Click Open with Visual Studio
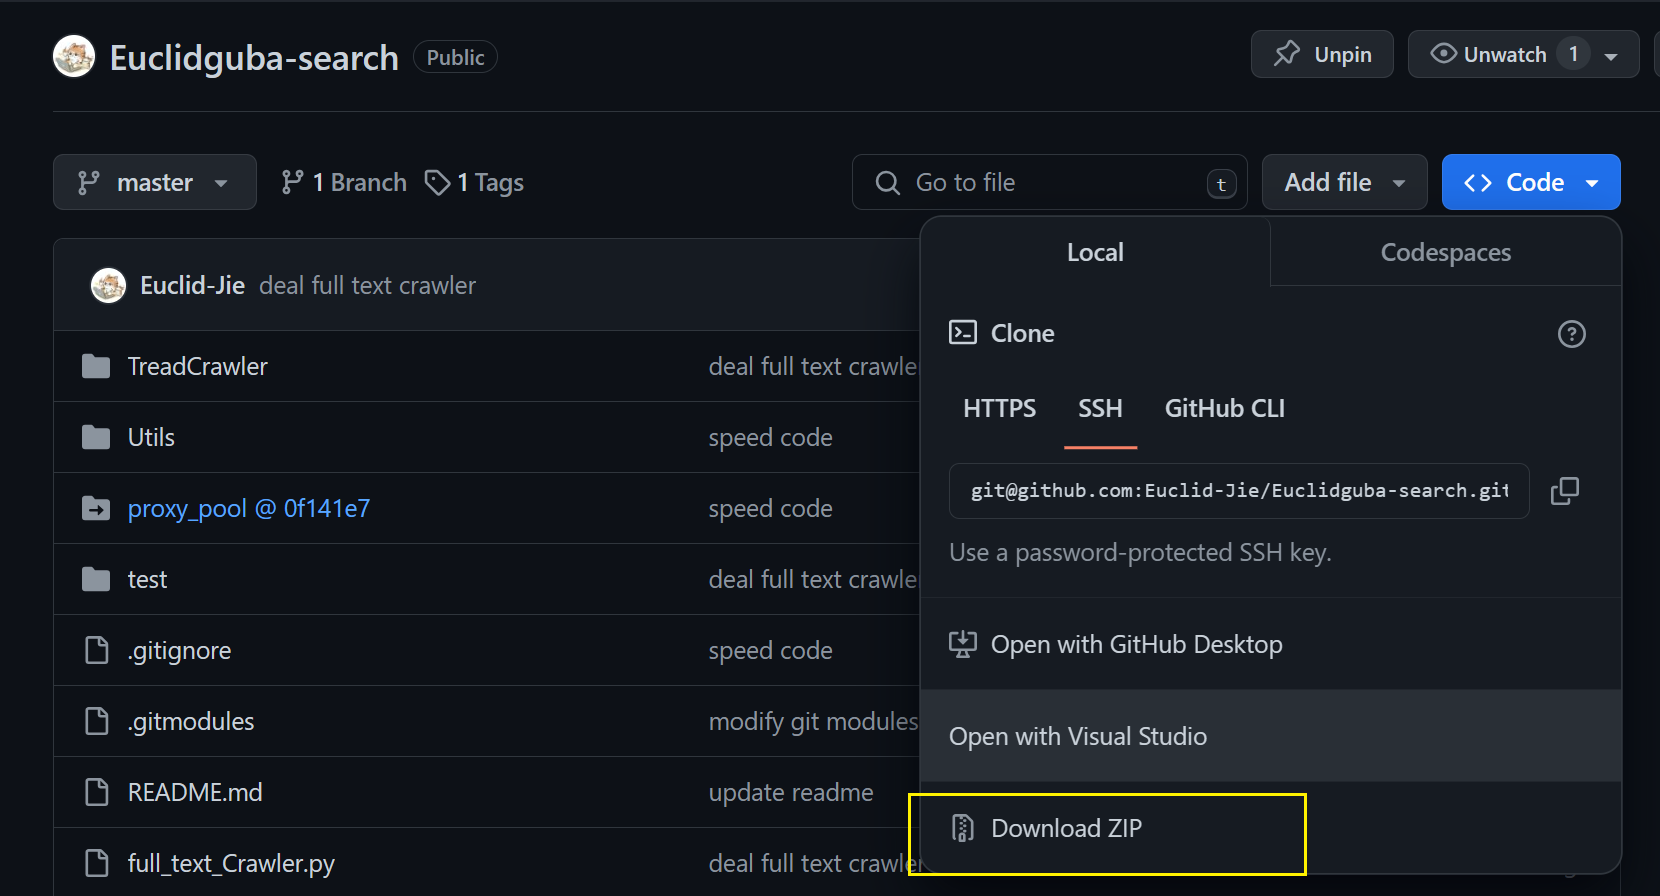 [1270, 736]
